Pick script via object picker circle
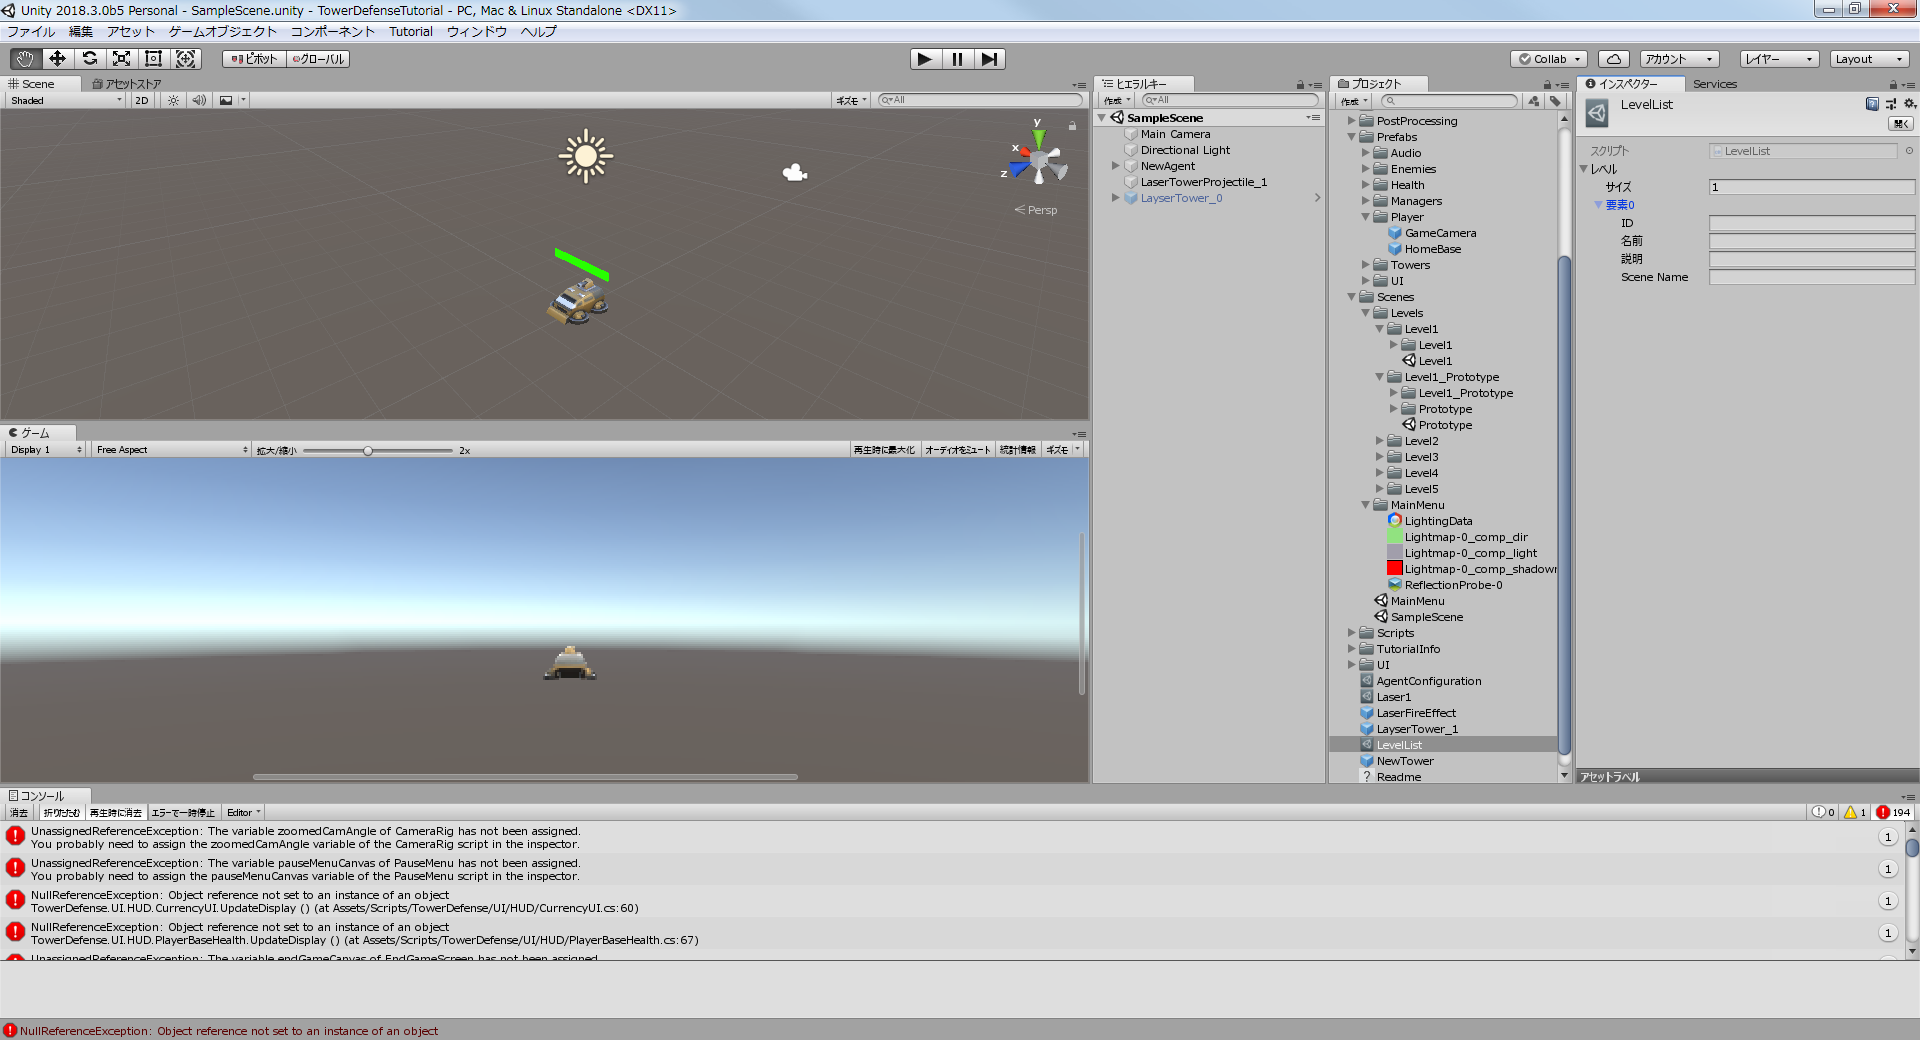 point(1909,151)
